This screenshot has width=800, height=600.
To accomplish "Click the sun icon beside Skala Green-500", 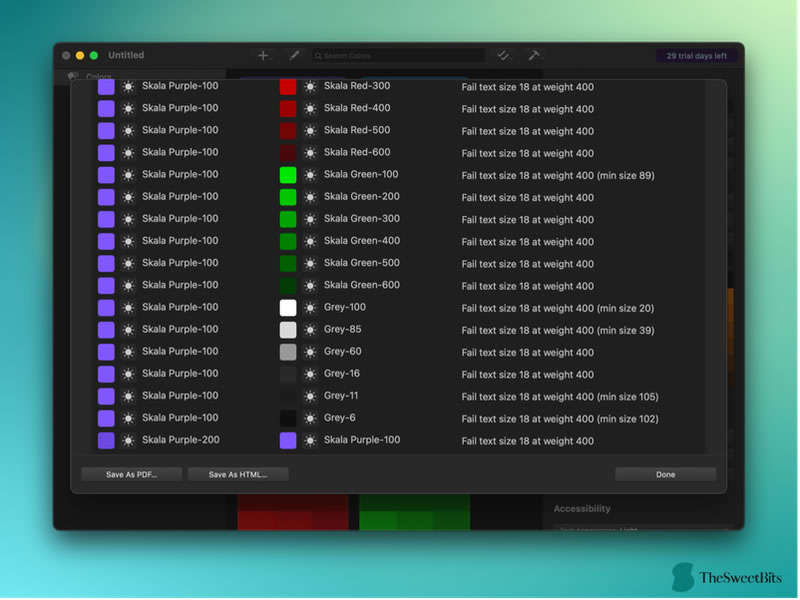I will click(310, 263).
